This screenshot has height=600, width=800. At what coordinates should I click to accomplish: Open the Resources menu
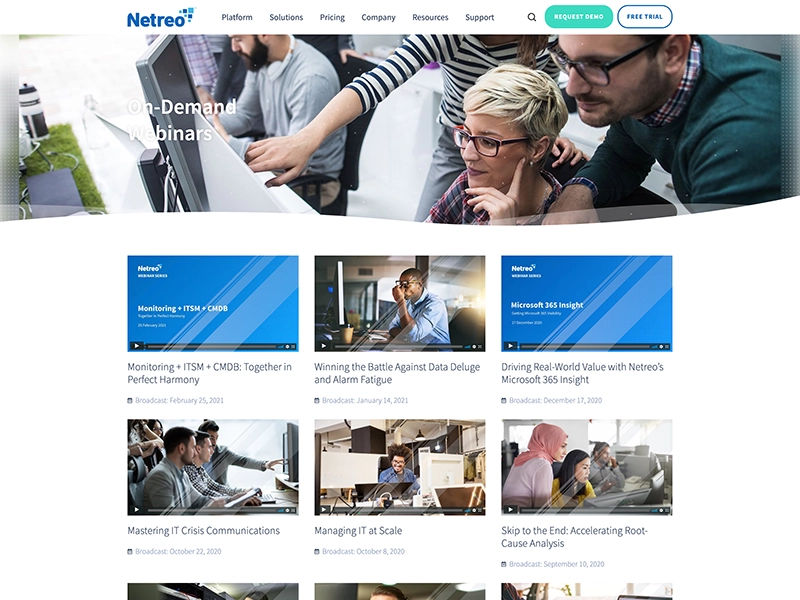[430, 17]
